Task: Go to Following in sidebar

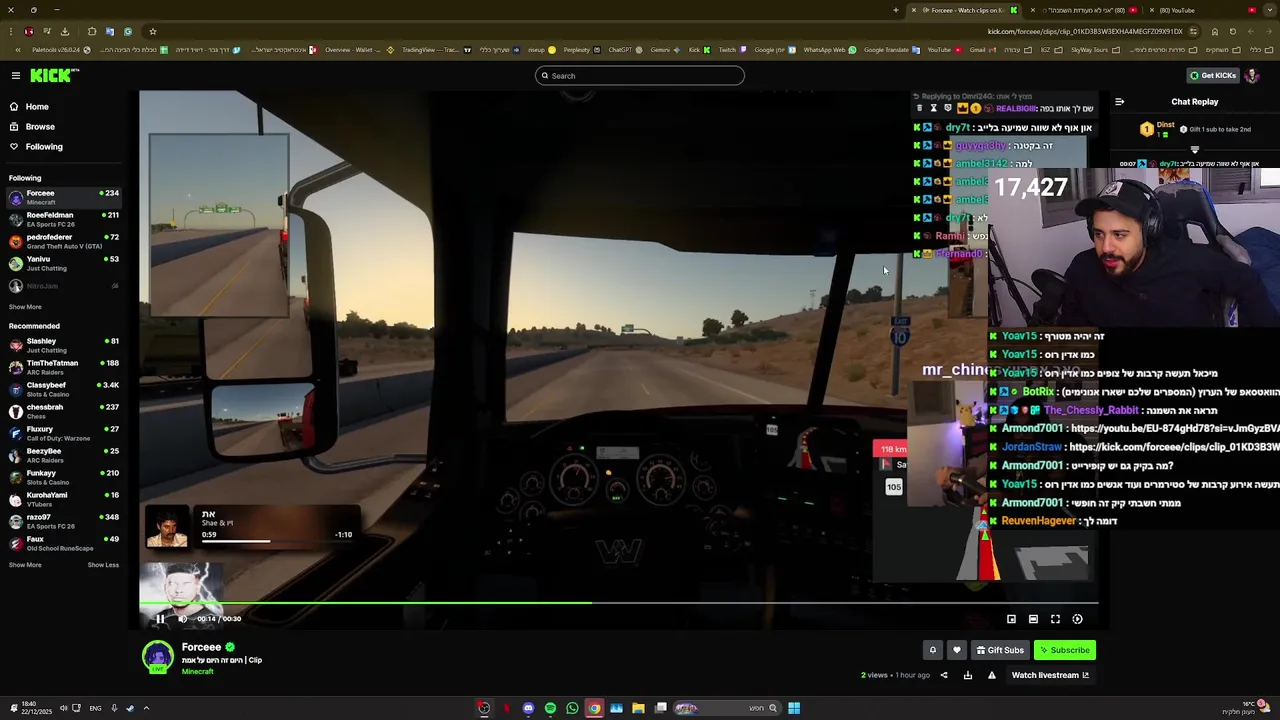Action: point(44,147)
